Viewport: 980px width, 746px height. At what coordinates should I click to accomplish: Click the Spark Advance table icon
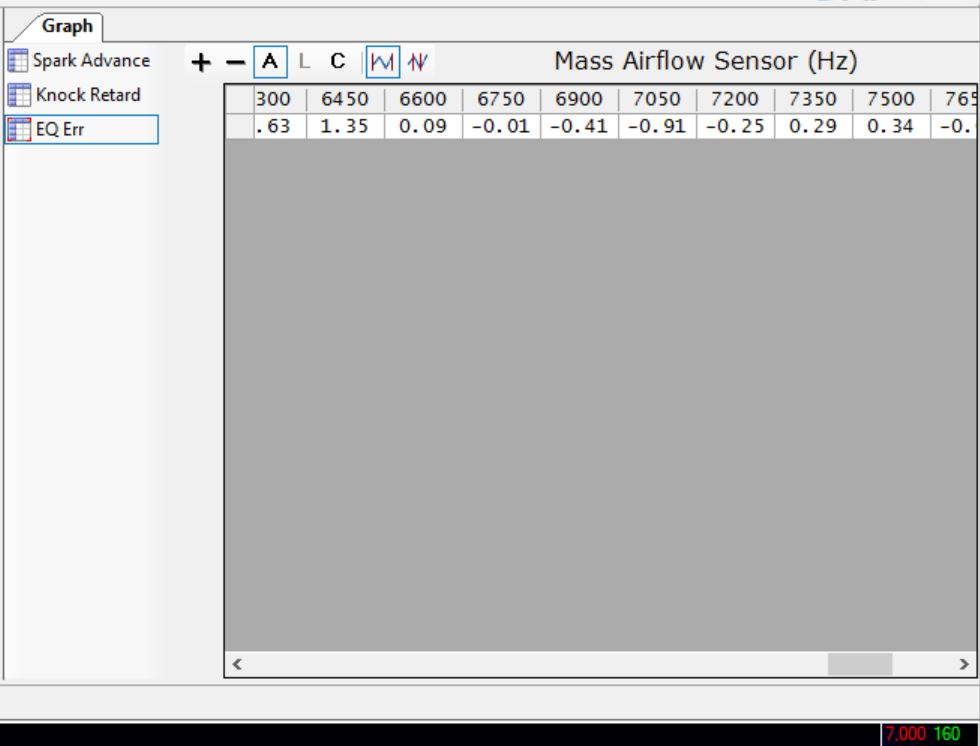click(18, 61)
